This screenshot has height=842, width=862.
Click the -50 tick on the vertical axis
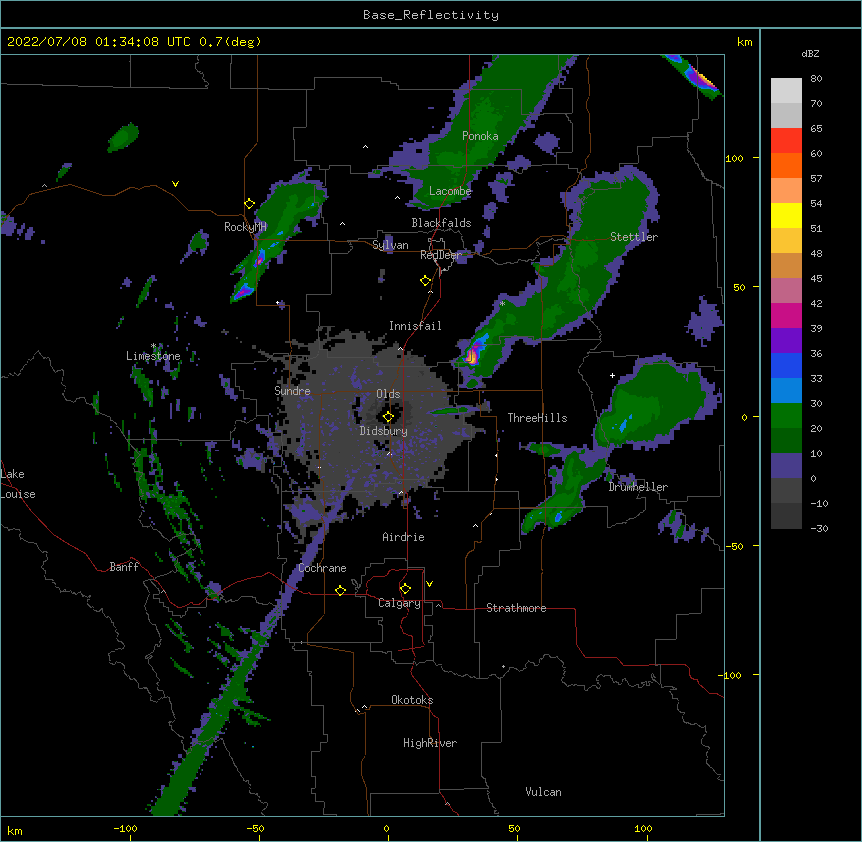[734, 546]
